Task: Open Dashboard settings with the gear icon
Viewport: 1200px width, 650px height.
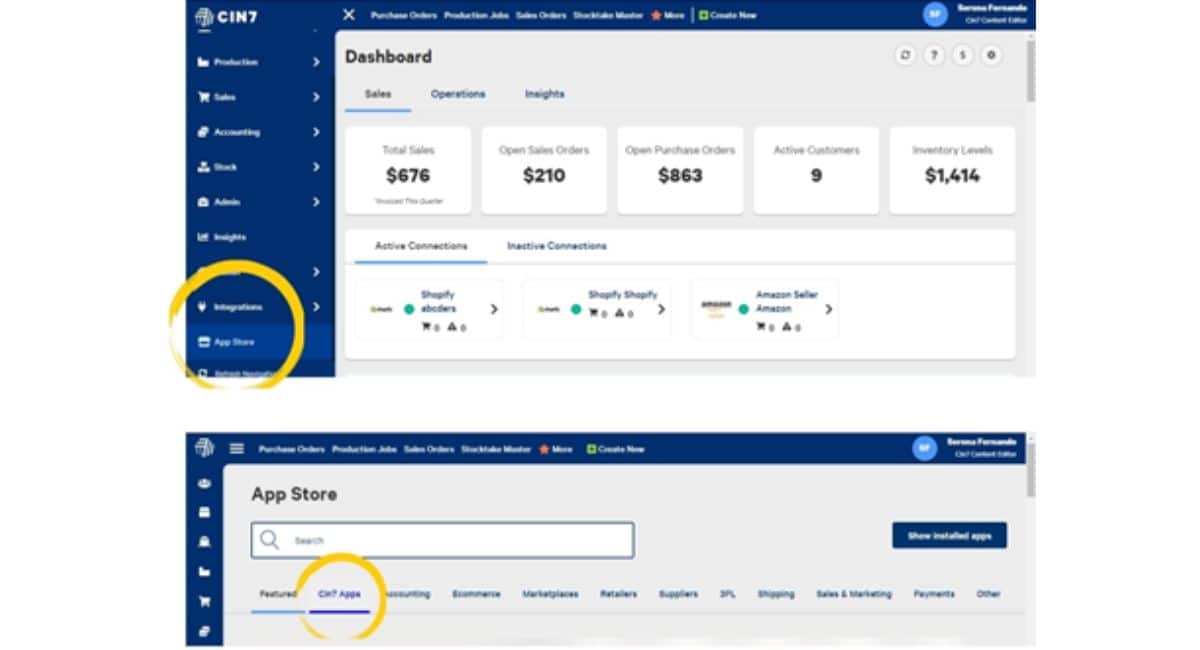Action: pyautogui.click(x=991, y=56)
